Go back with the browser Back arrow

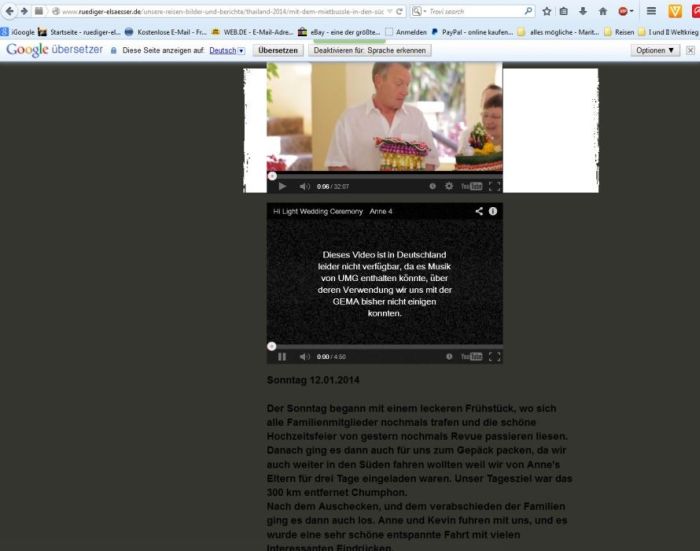pos(9,11)
